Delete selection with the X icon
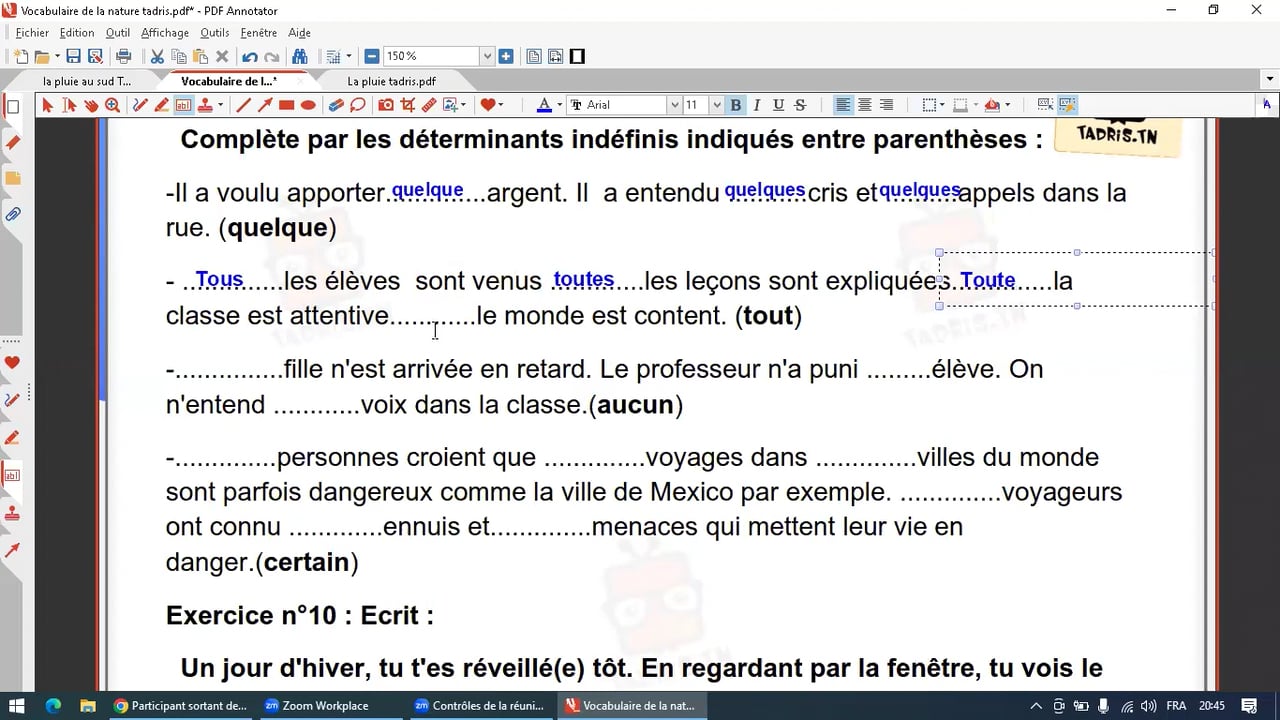The height and width of the screenshot is (720, 1280). [x=222, y=56]
